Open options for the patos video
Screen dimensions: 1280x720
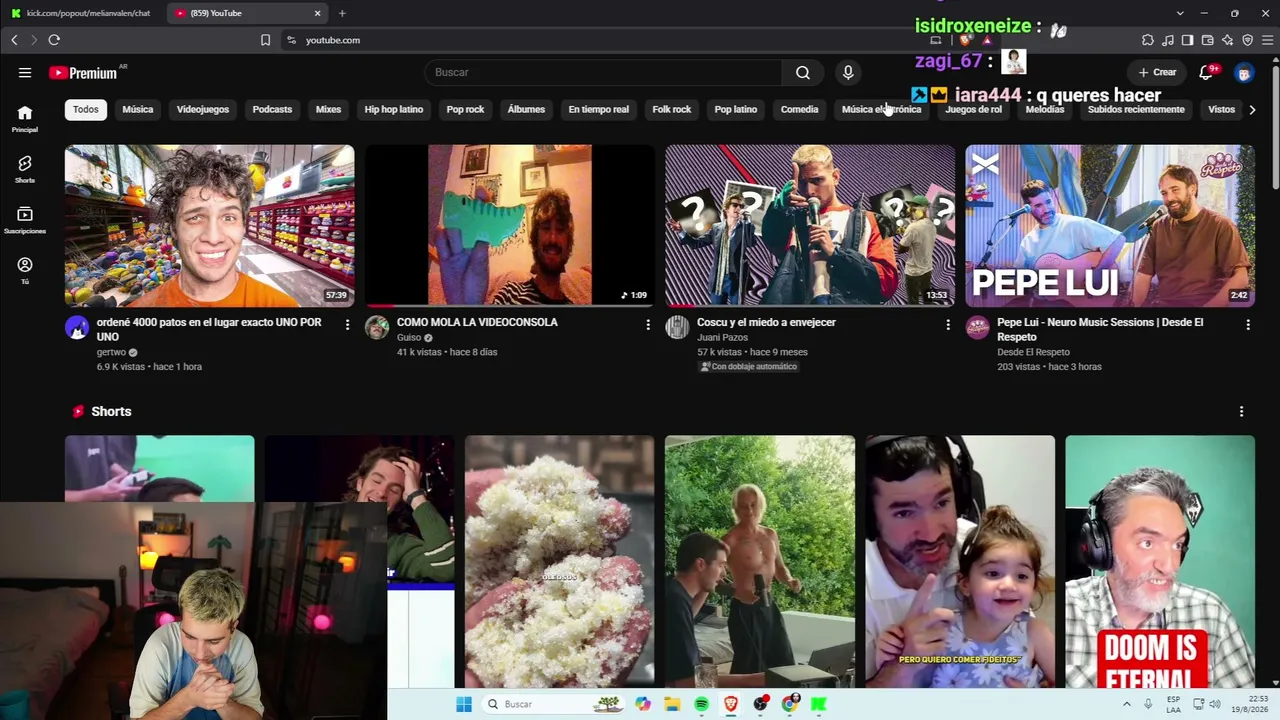coord(347,325)
